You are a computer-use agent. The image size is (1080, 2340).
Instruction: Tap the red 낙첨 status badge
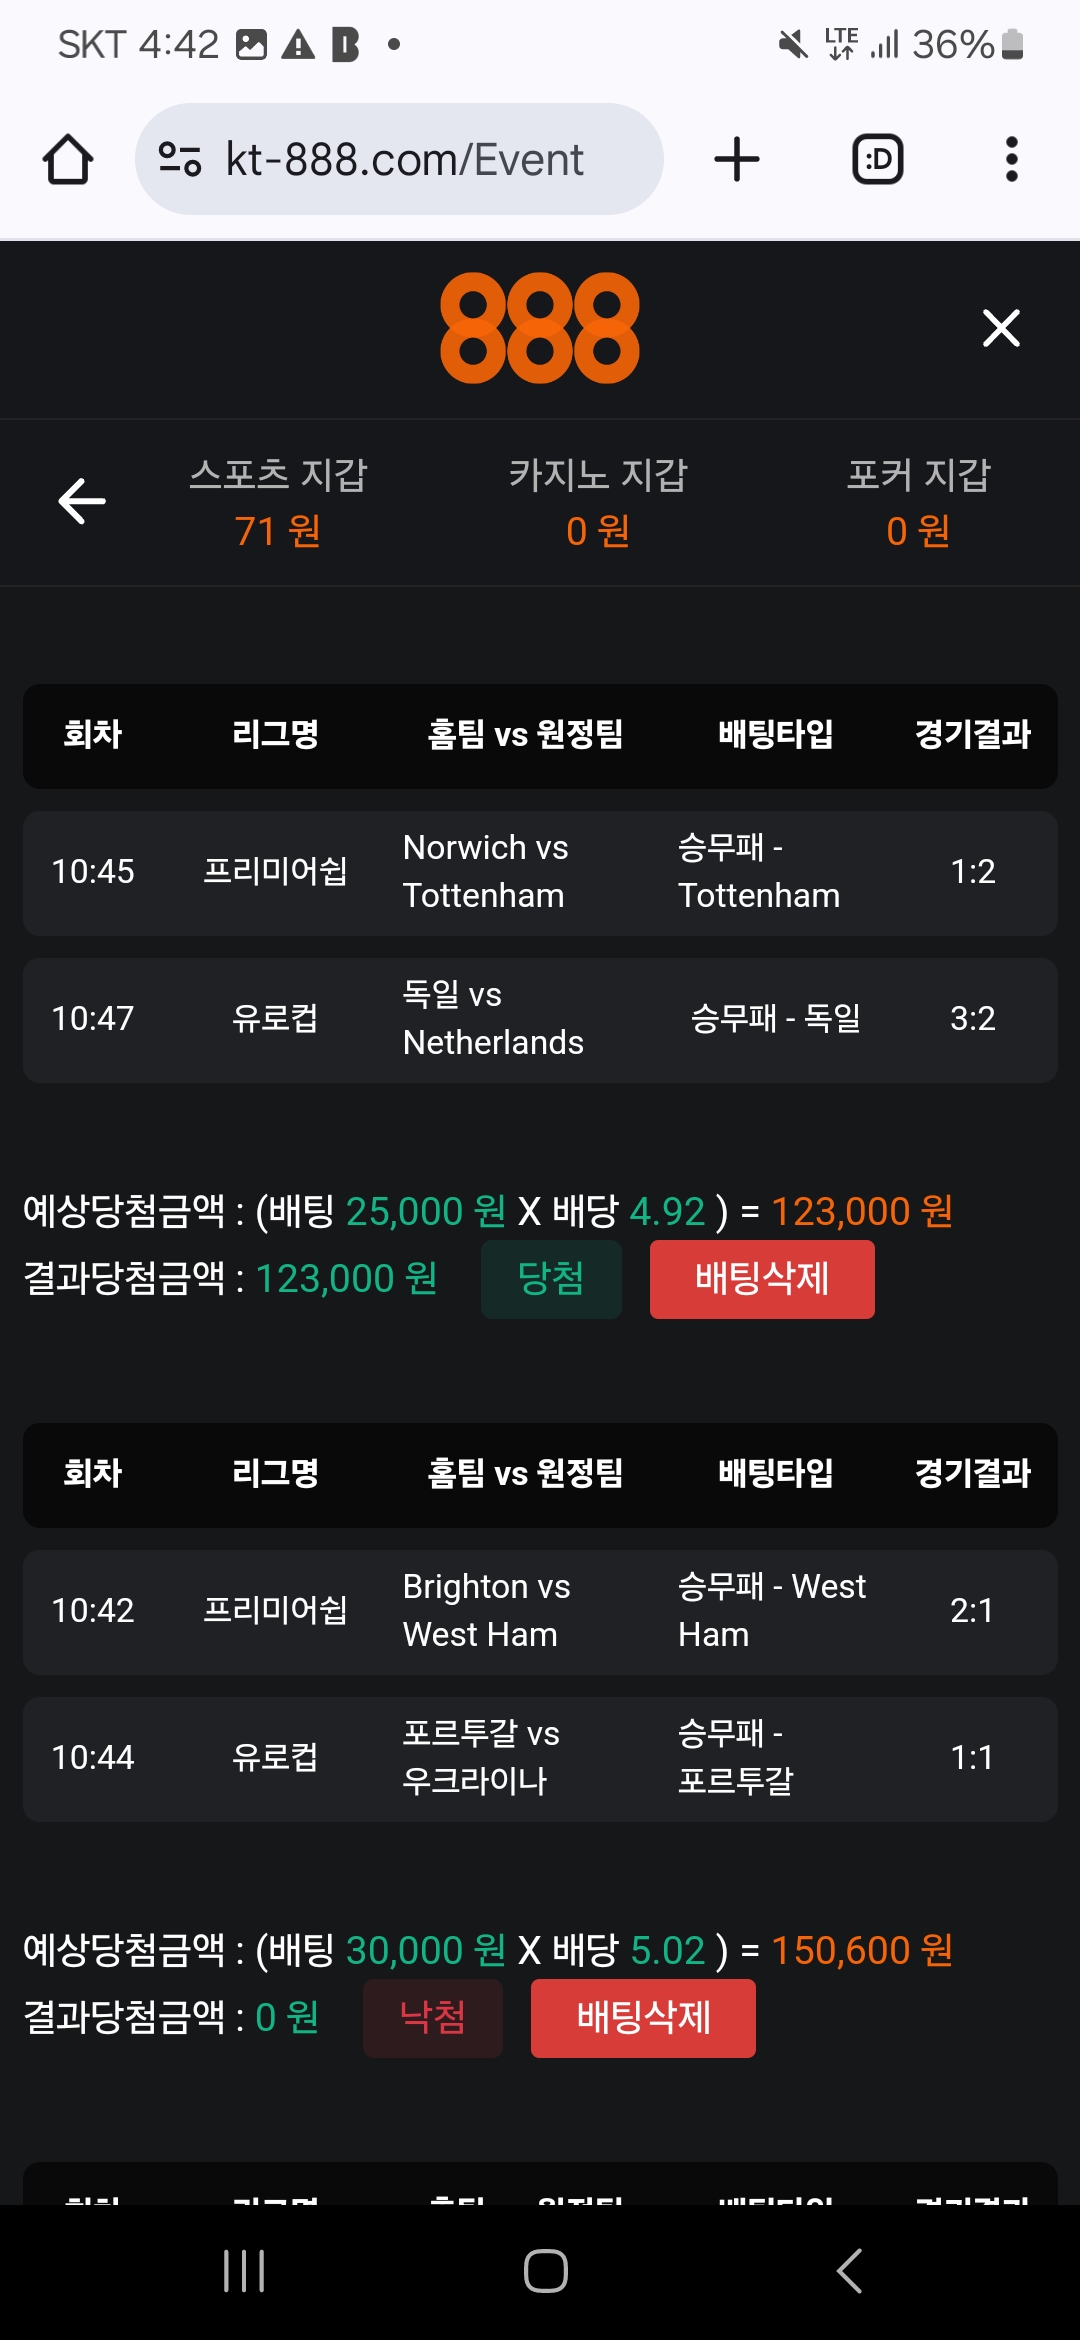[433, 2018]
